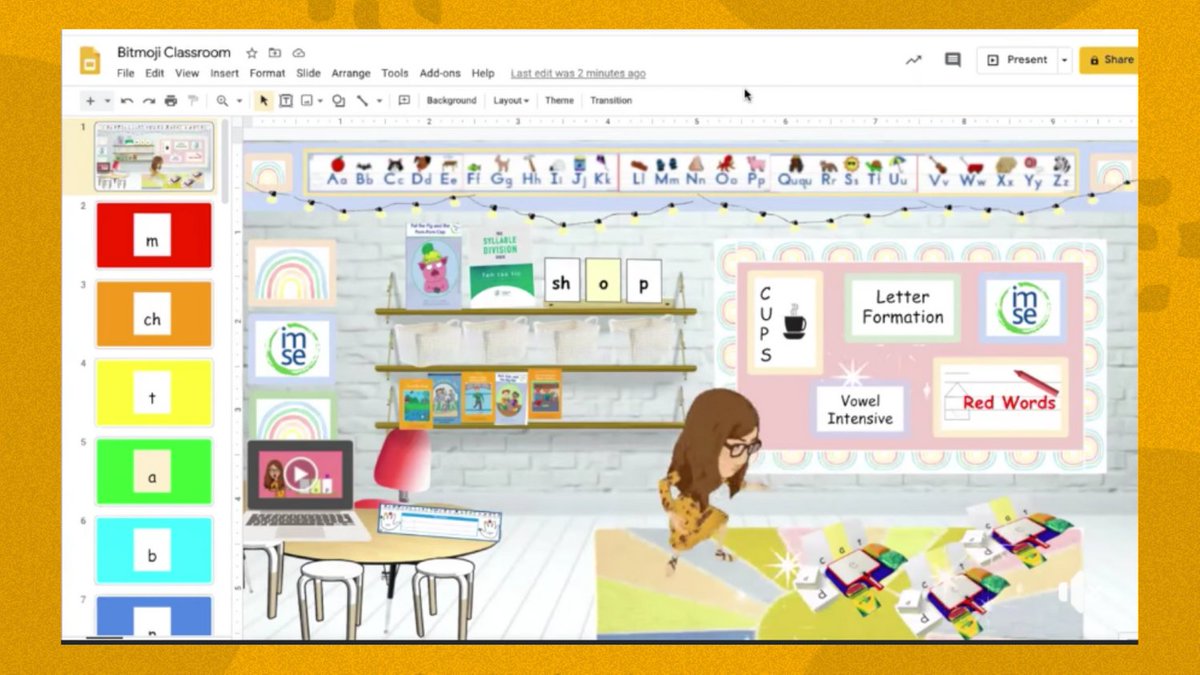Print the presentation
Screen dimensions: 1200x675
[171, 101]
